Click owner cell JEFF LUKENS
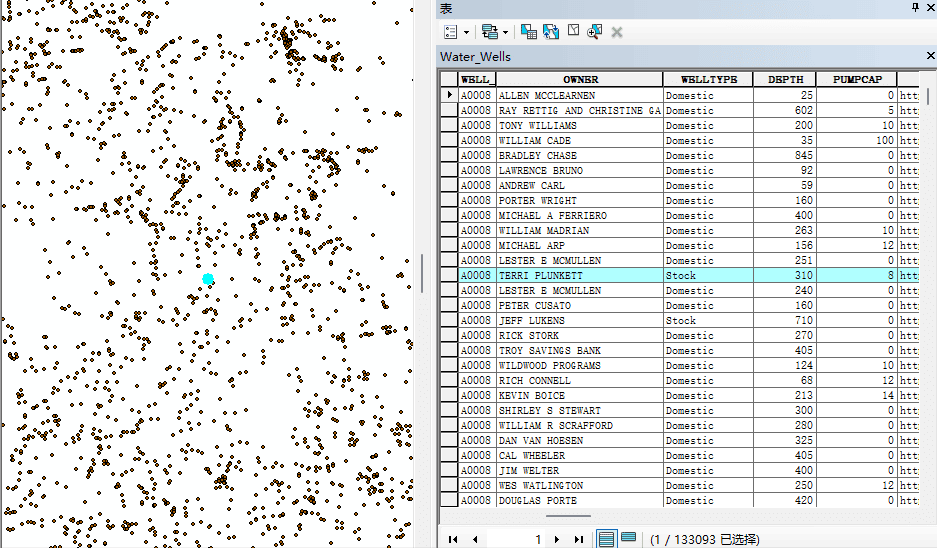 (x=580, y=320)
